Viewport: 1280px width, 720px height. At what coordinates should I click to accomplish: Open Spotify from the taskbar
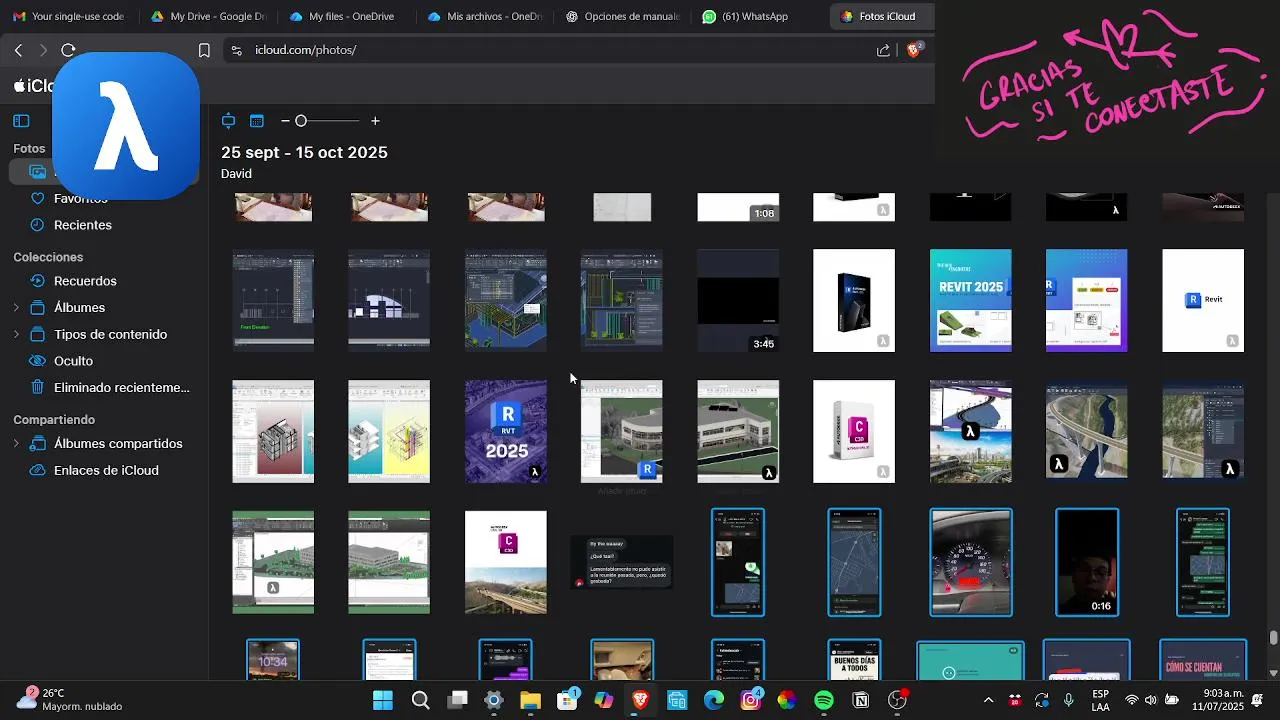(824, 700)
